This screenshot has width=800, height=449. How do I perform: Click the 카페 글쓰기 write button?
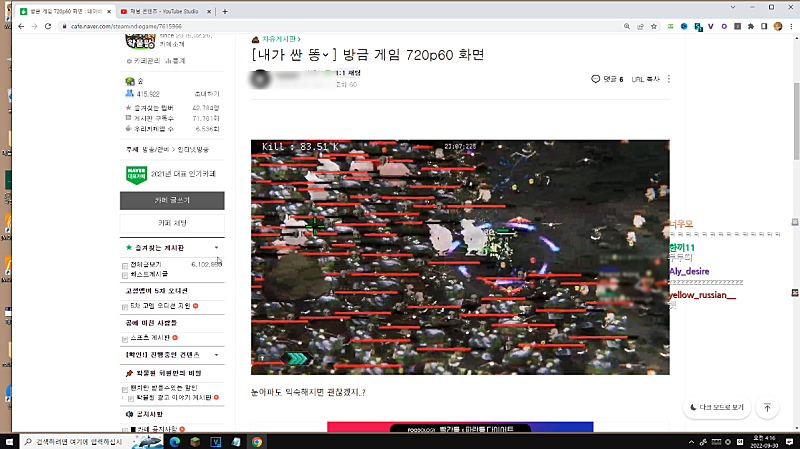point(172,201)
